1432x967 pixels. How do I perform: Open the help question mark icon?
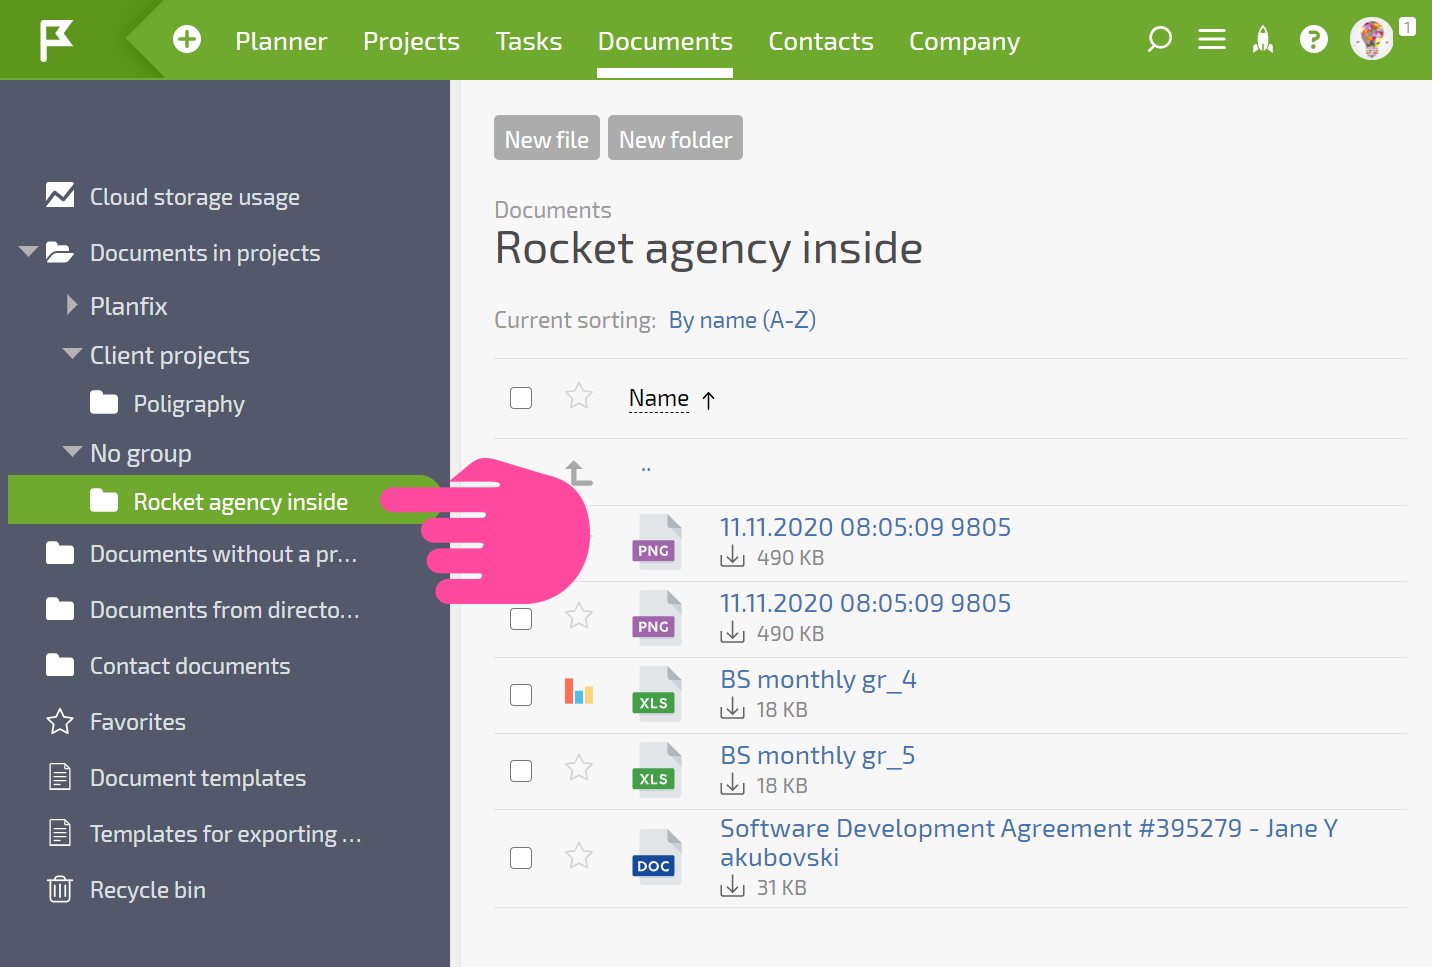tap(1314, 40)
